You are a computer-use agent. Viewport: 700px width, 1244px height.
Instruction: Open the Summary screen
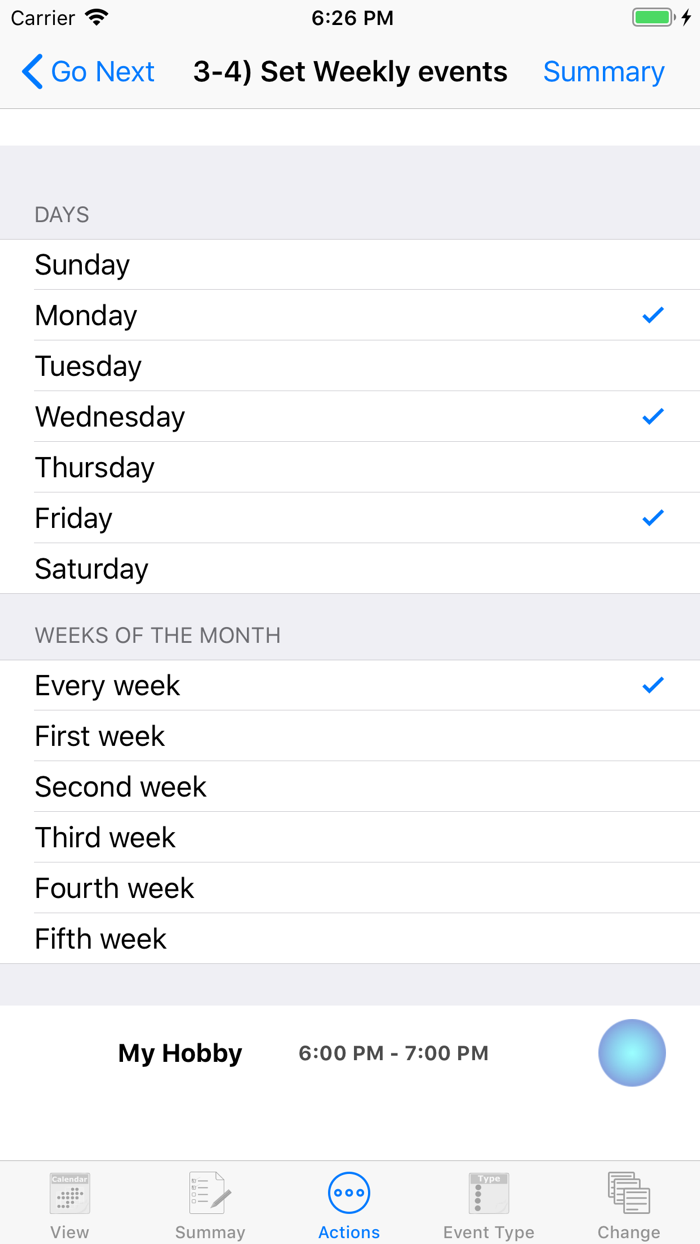click(603, 72)
